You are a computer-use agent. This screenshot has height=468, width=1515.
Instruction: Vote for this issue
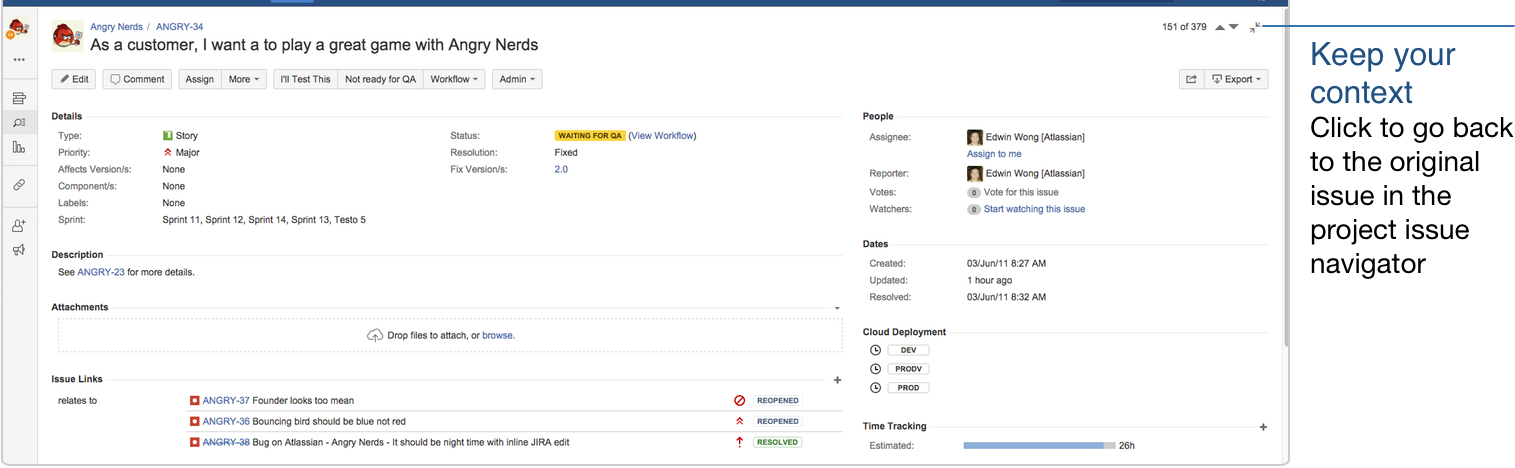pos(1020,192)
